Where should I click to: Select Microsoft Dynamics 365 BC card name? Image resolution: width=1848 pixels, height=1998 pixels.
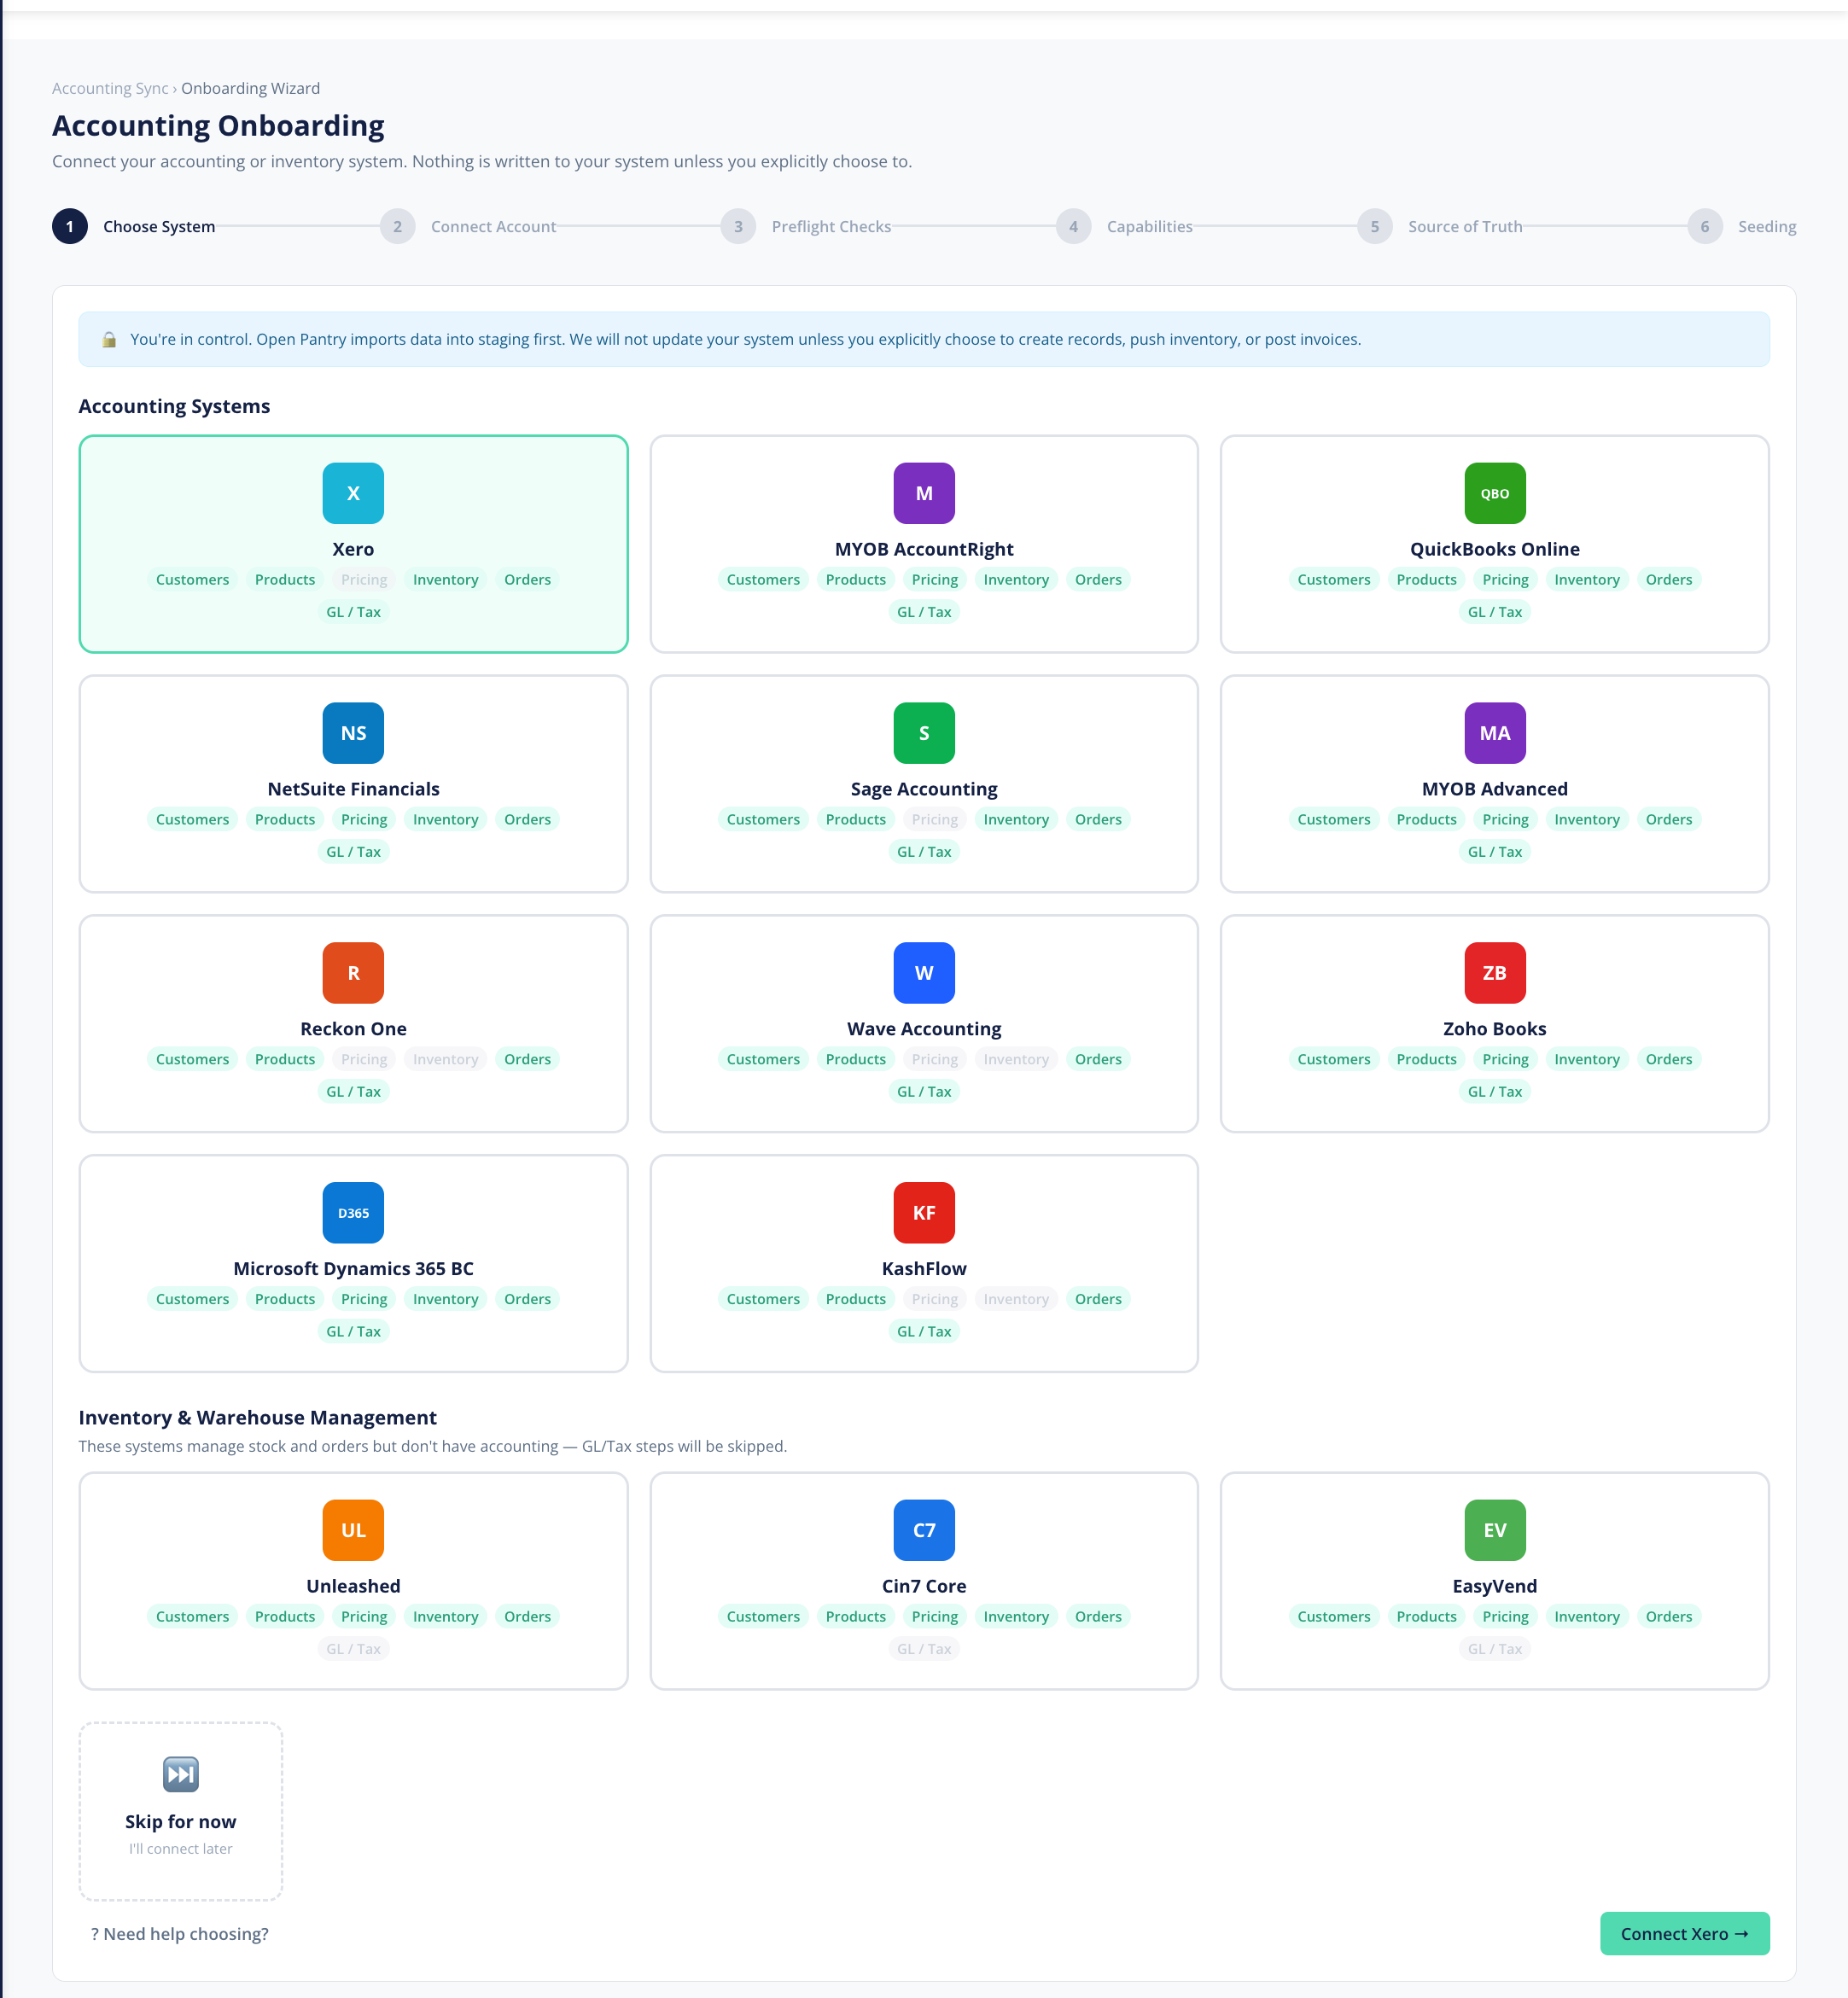353,1269
